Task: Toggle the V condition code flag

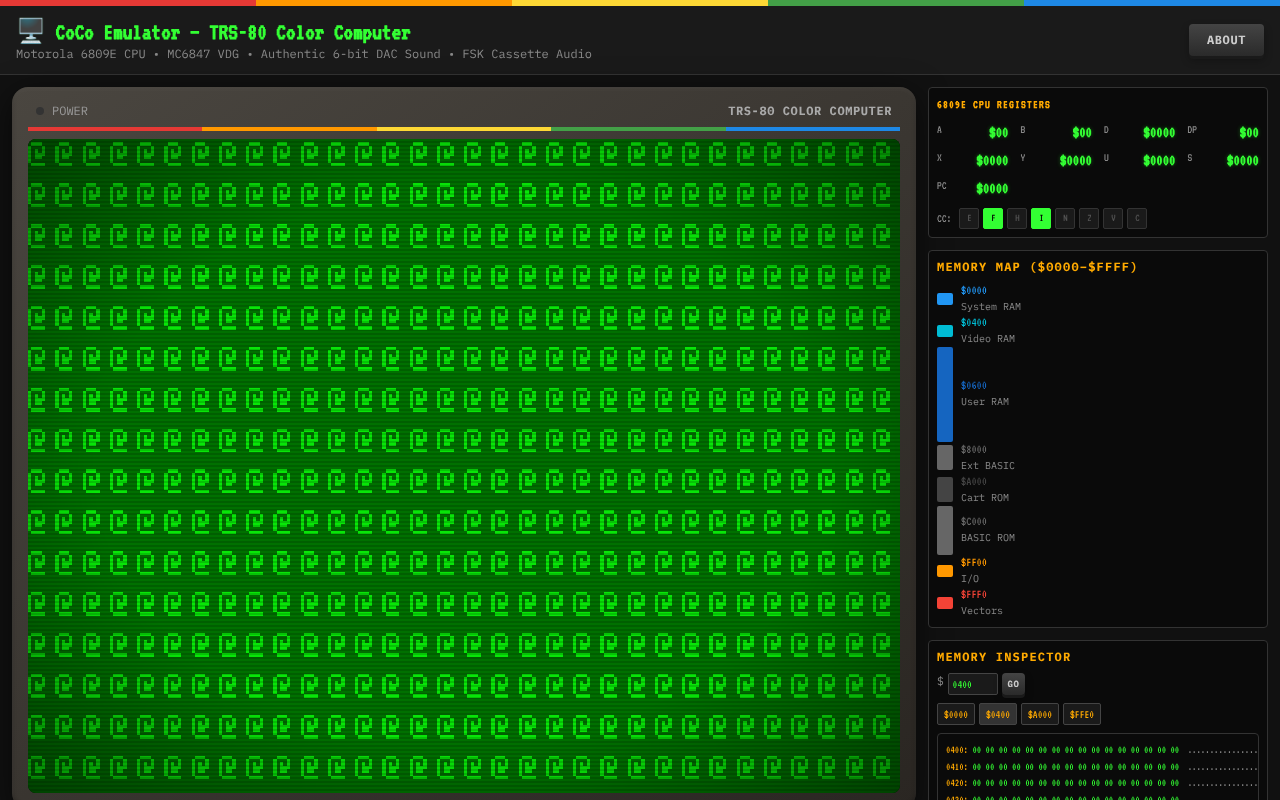Action: [x=1113, y=219]
